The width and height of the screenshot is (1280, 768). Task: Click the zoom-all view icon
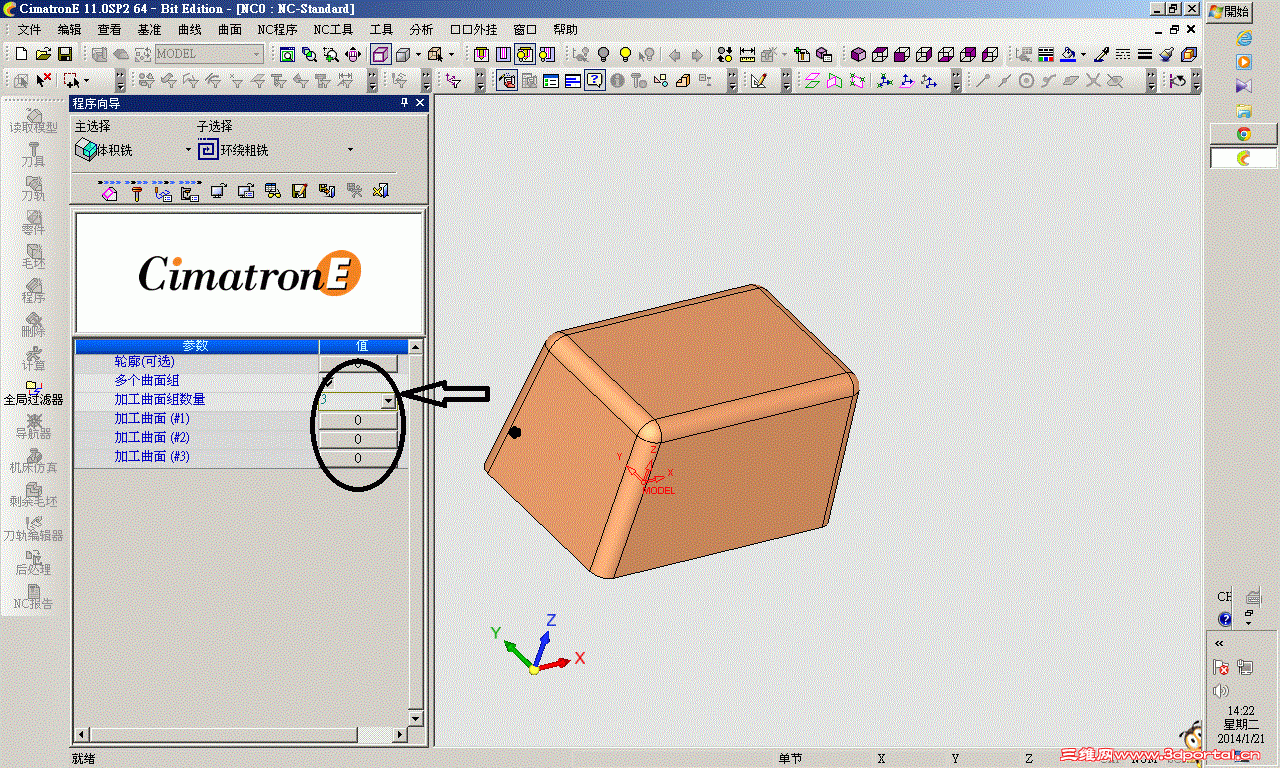point(288,54)
